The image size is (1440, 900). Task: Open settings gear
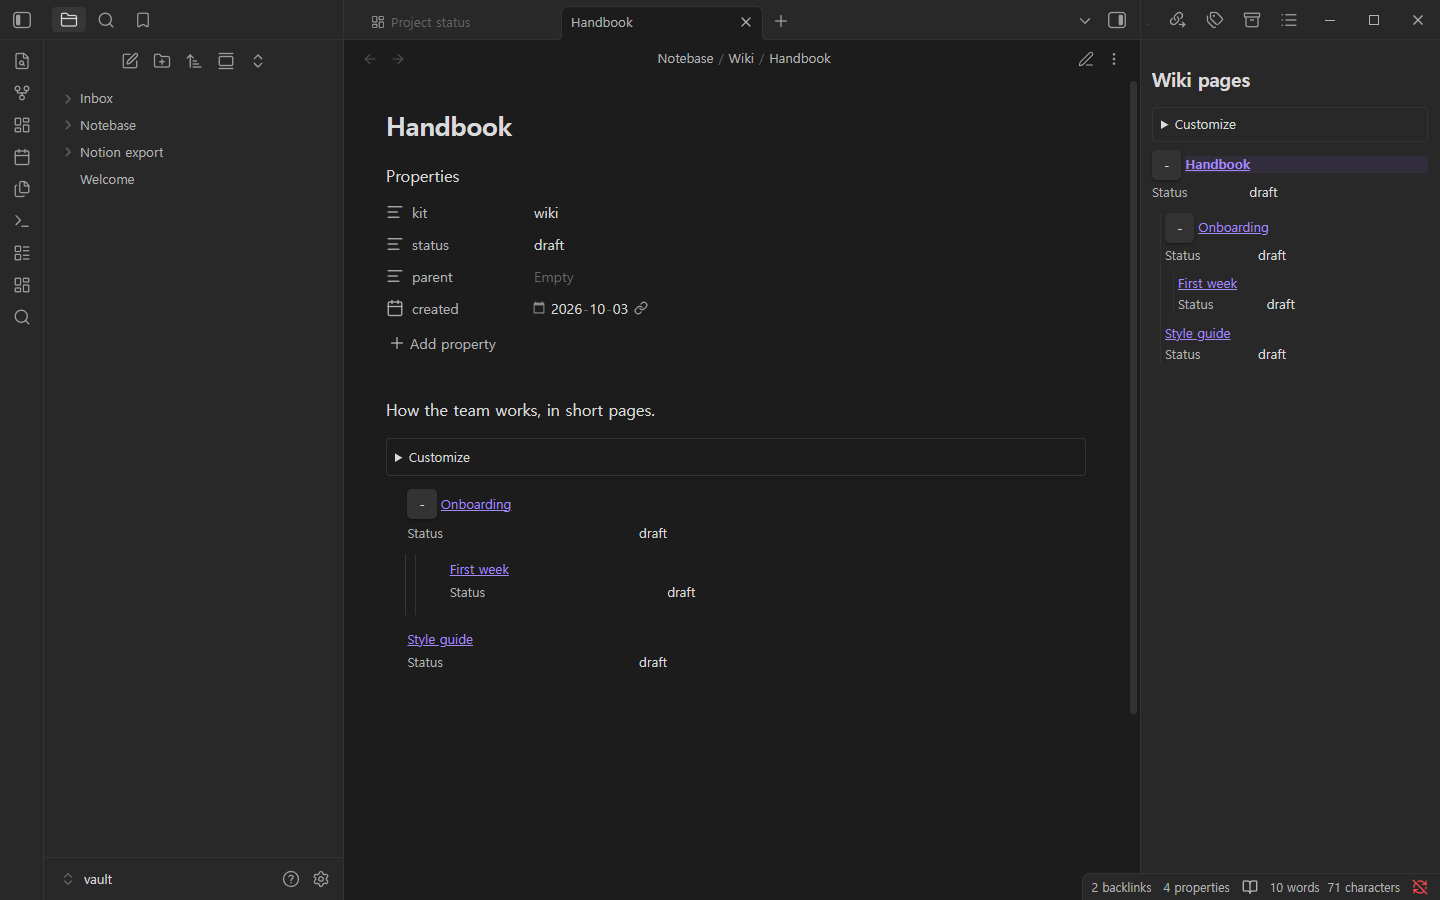(x=321, y=879)
